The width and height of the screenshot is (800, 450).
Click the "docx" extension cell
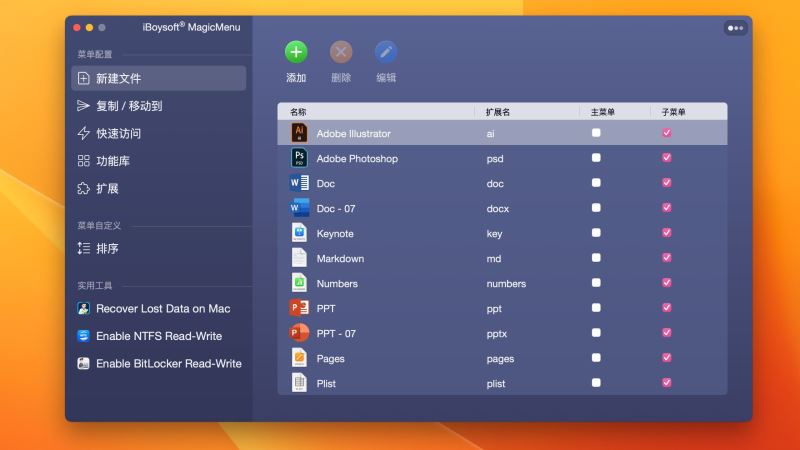497,209
